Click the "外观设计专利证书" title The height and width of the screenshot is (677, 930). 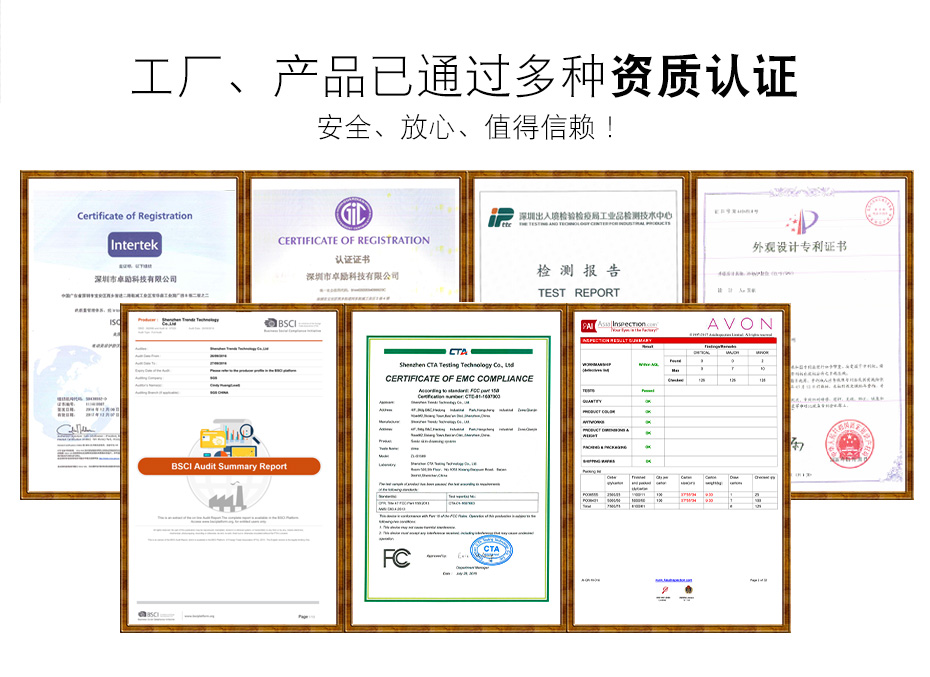tap(800, 246)
